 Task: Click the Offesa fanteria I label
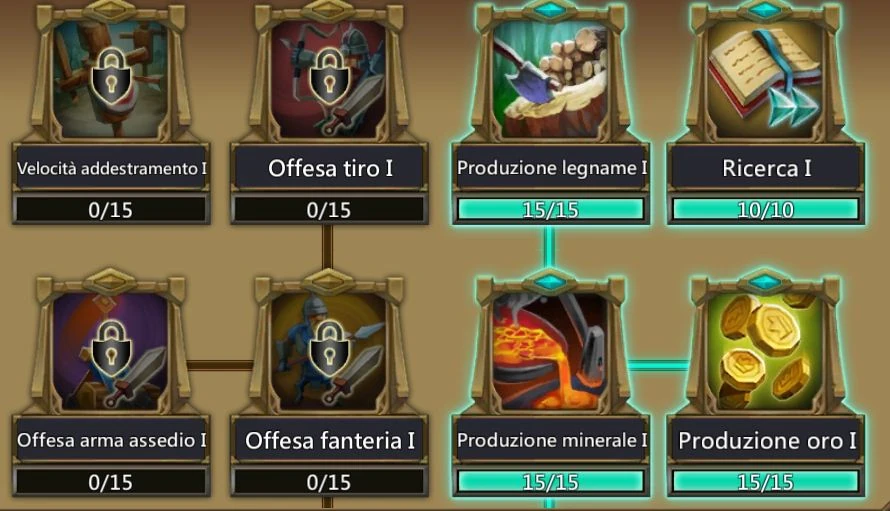click(330, 441)
